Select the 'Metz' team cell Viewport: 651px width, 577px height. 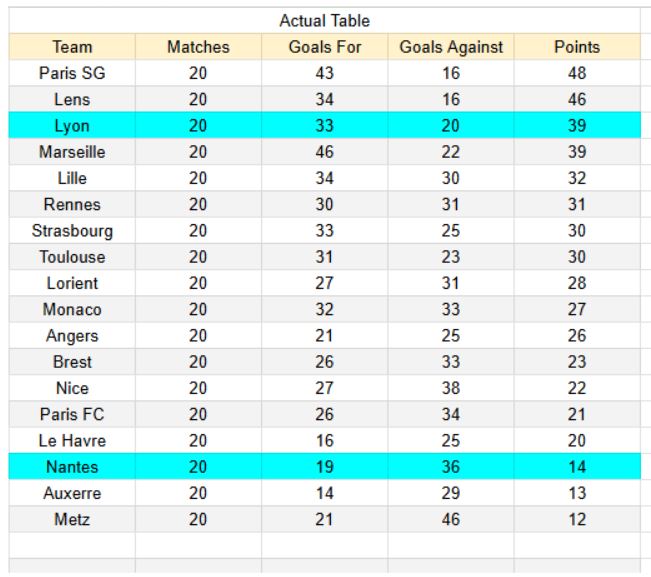click(x=72, y=519)
